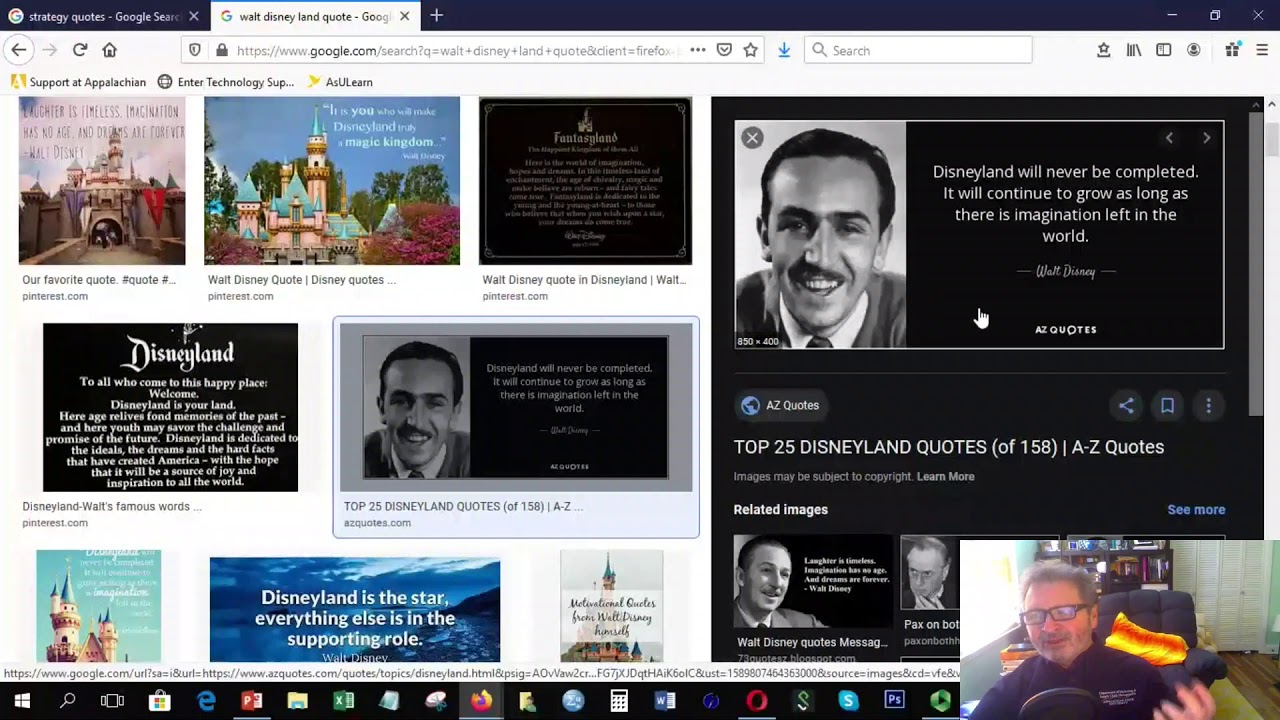The width and height of the screenshot is (1280, 720).
Task: Open the Firefox hamburger menu
Action: 1262,50
